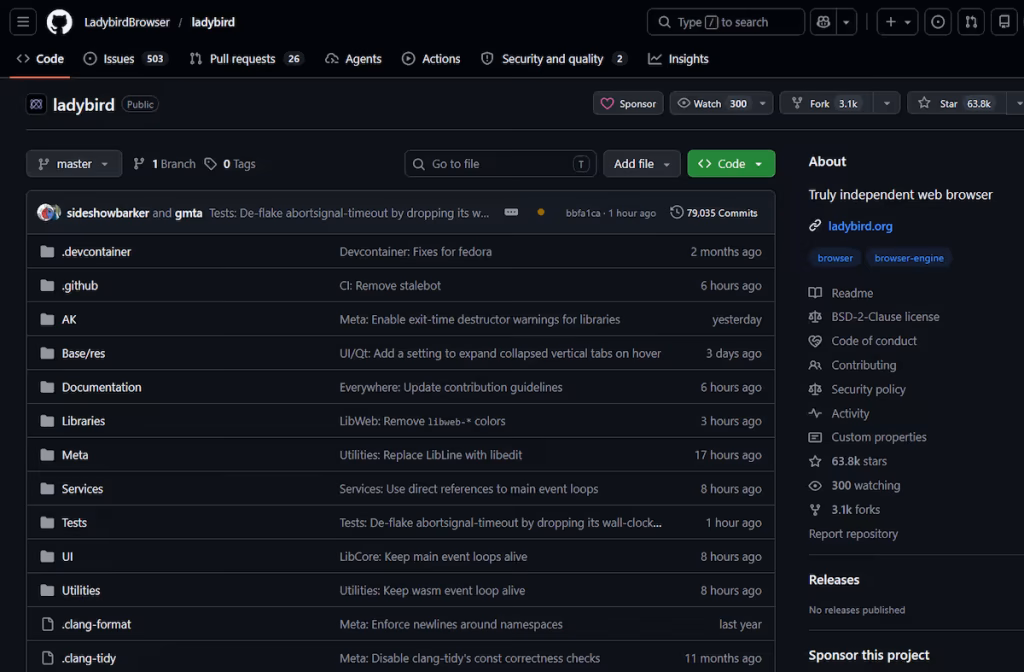This screenshot has width=1024, height=672.
Task: View pending commit status dot
Action: coord(541,212)
